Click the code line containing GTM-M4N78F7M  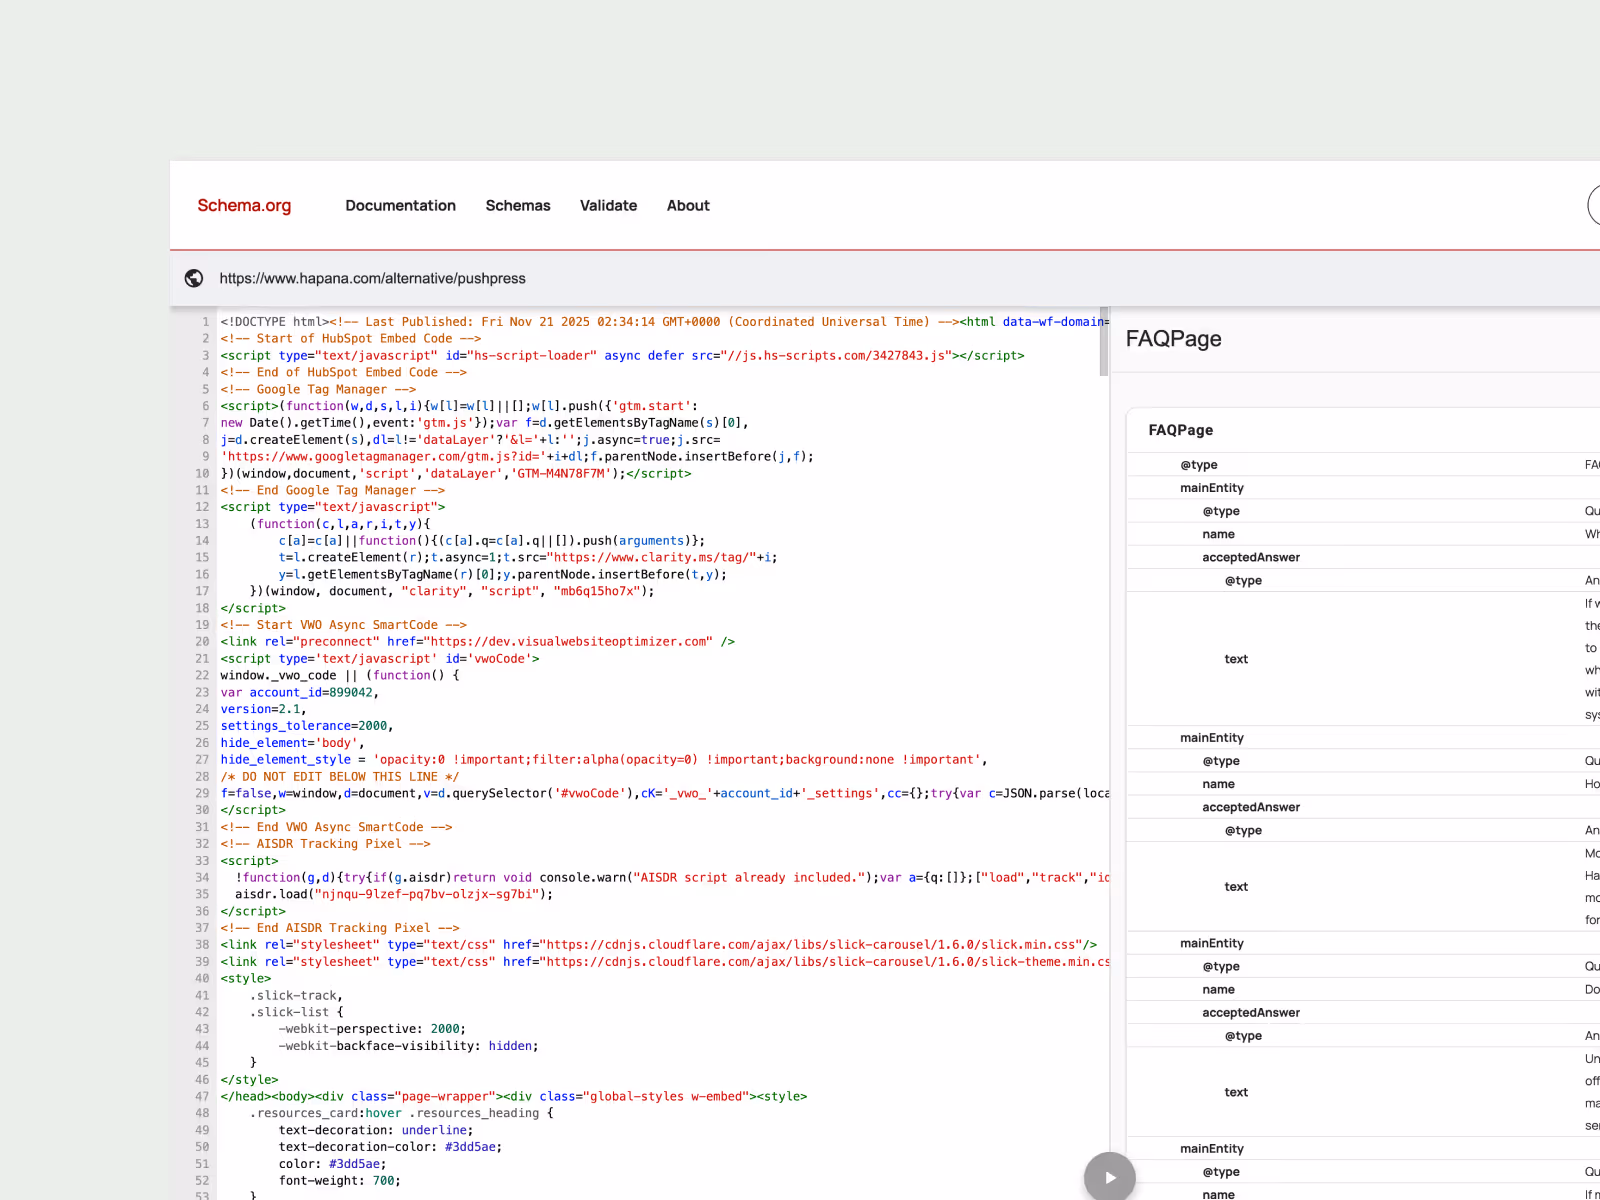pyautogui.click(x=456, y=473)
